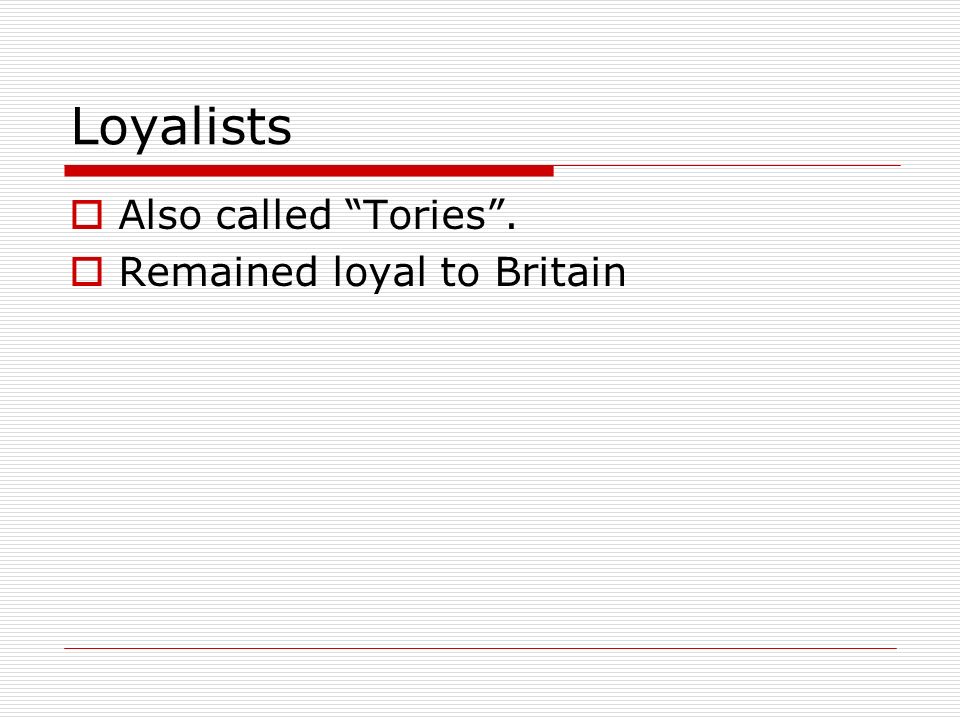Click the word "Britain" in the second bullet
The height and width of the screenshot is (720, 960).
[x=560, y=271]
